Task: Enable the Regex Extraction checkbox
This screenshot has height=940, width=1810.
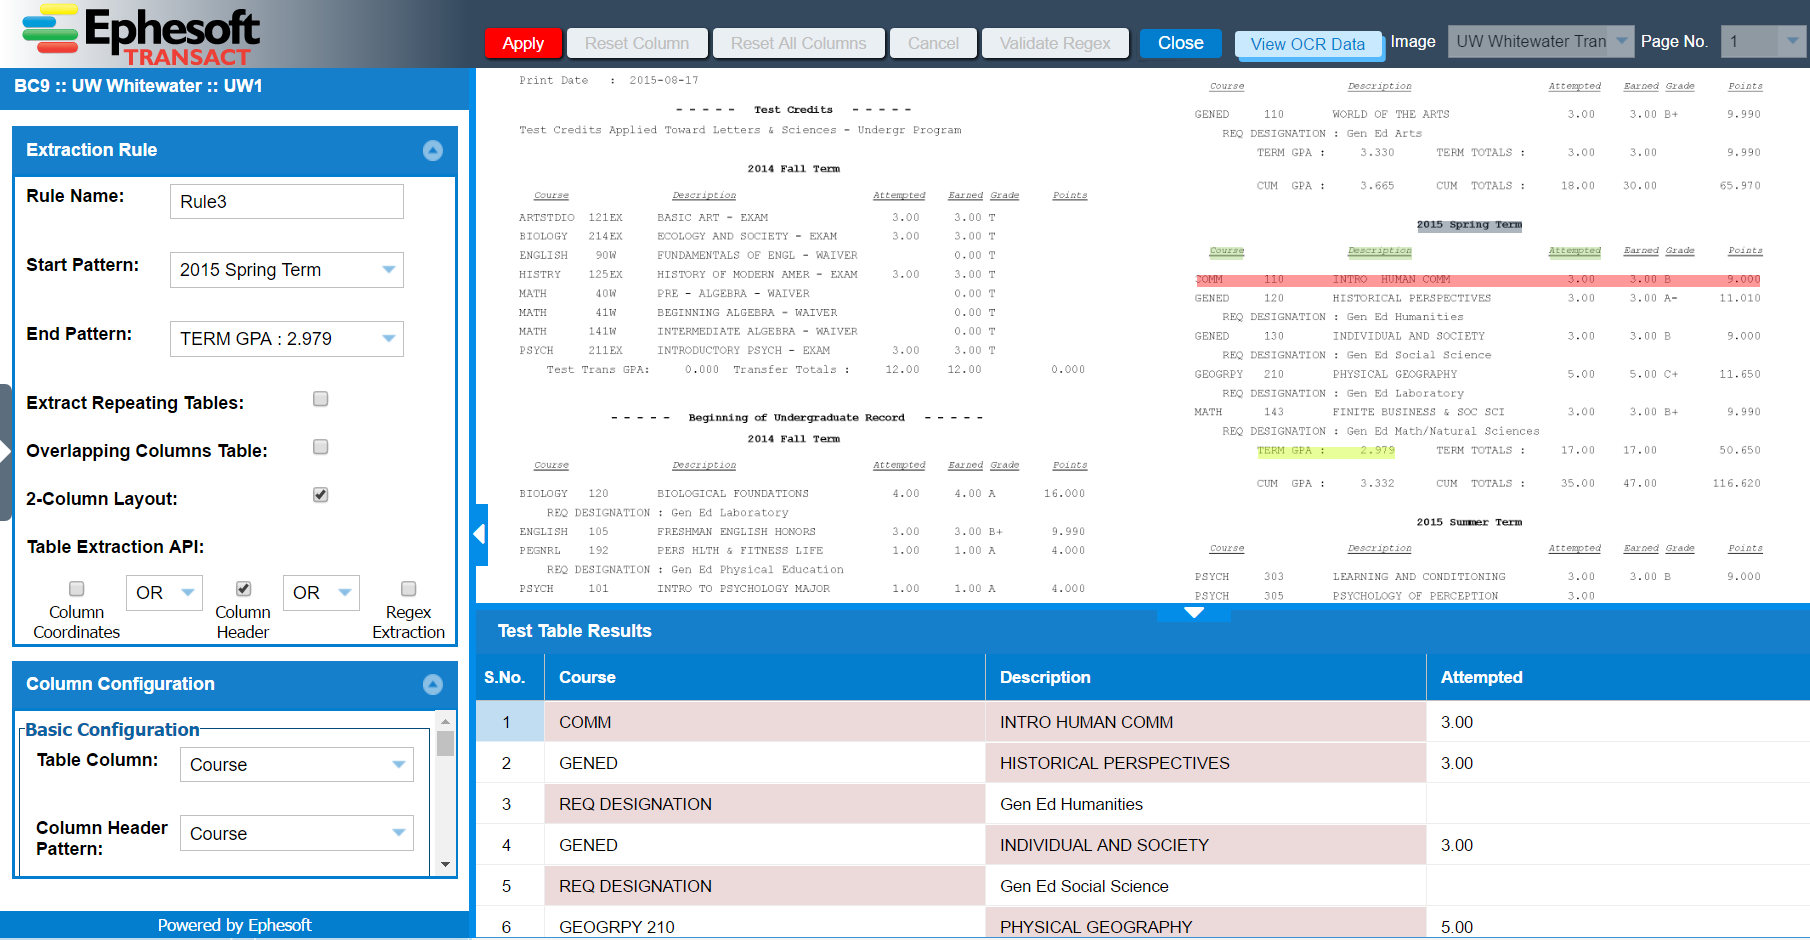Action: coord(408,589)
